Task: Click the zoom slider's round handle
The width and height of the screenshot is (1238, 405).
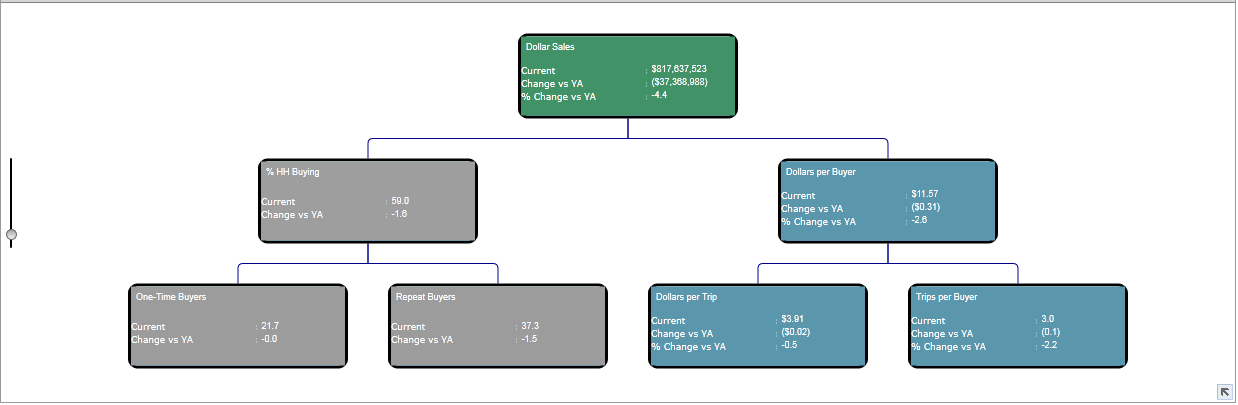Action: 11,235
